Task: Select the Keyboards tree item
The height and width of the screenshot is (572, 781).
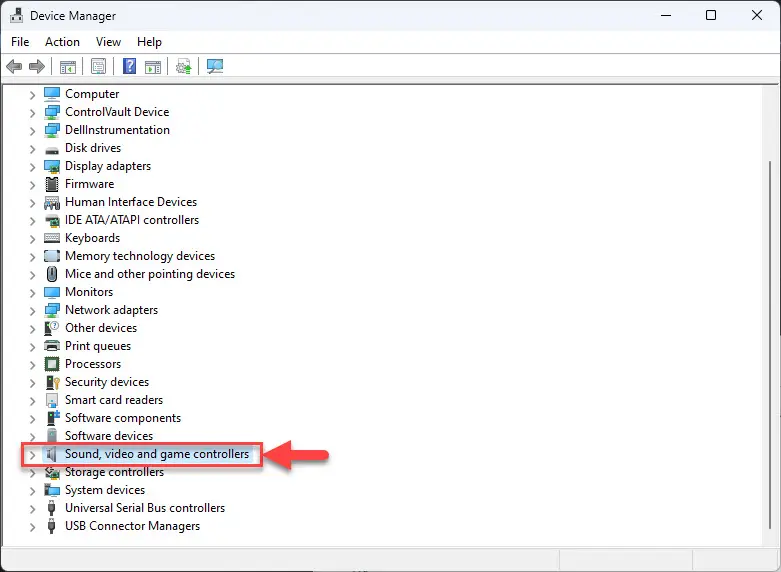Action: [93, 238]
